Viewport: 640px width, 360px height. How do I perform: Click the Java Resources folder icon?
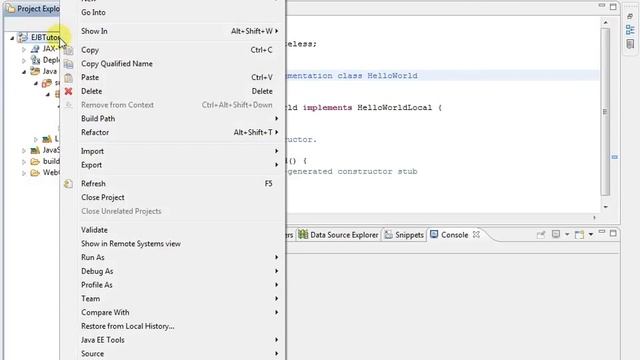pyautogui.click(x=36, y=71)
